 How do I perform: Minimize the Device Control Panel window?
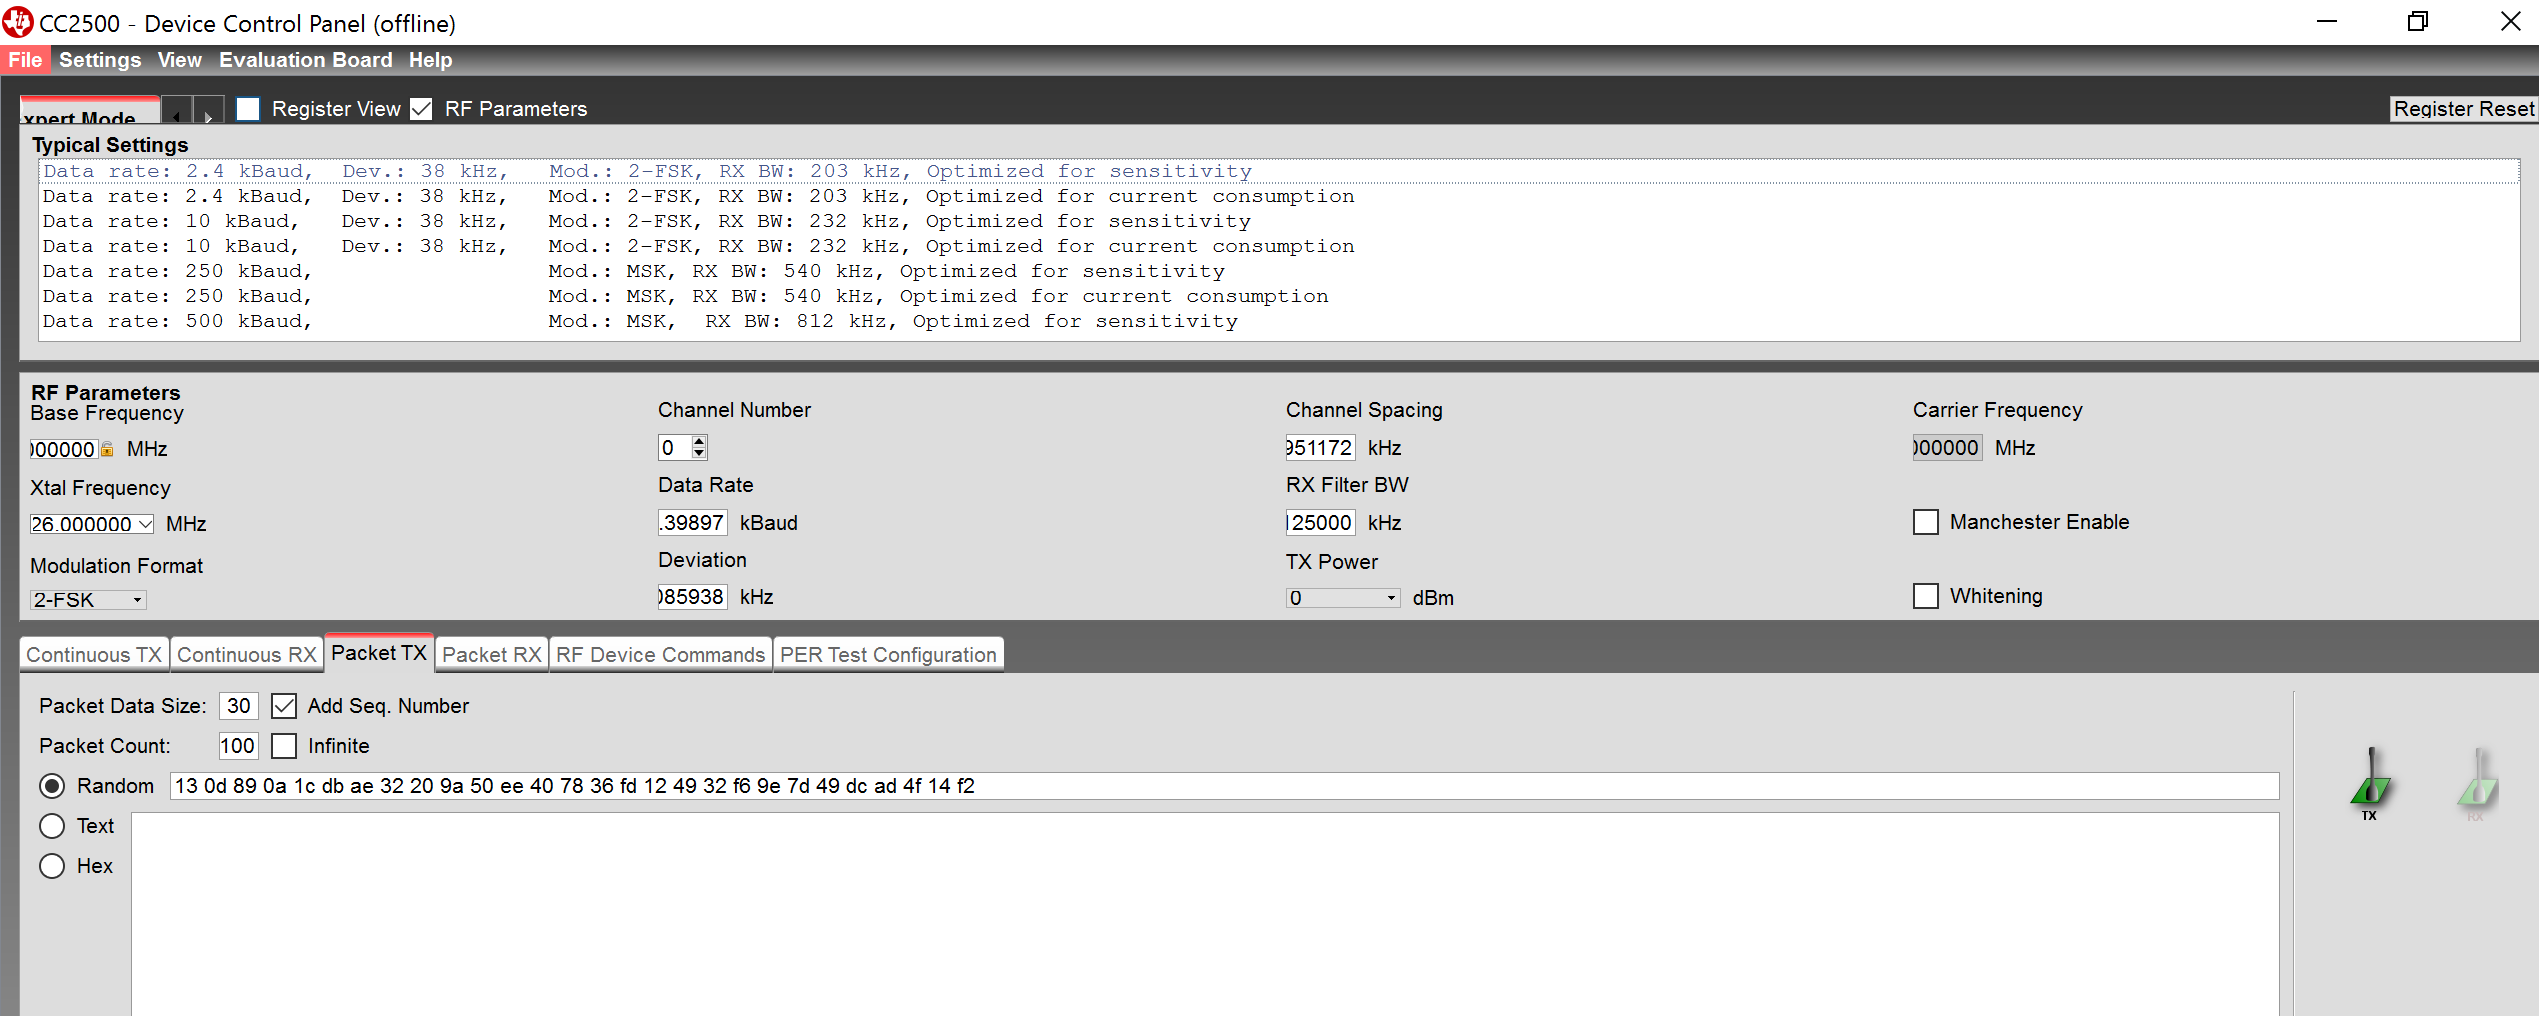tap(2327, 22)
